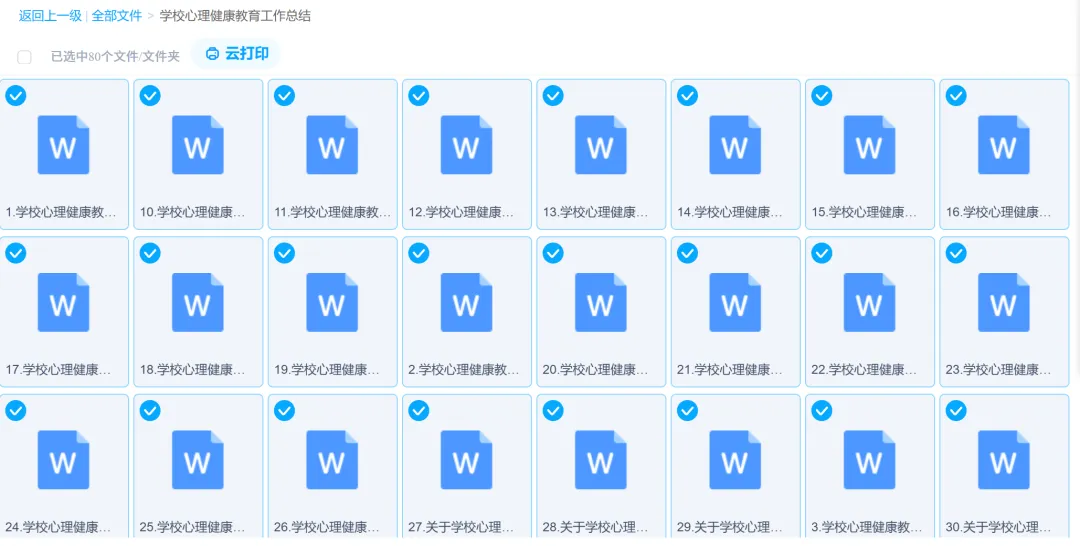Screen dimensions: 1080x546
Task: Uncheck file 13.学校心理健康 selection tick
Action: click(553, 96)
